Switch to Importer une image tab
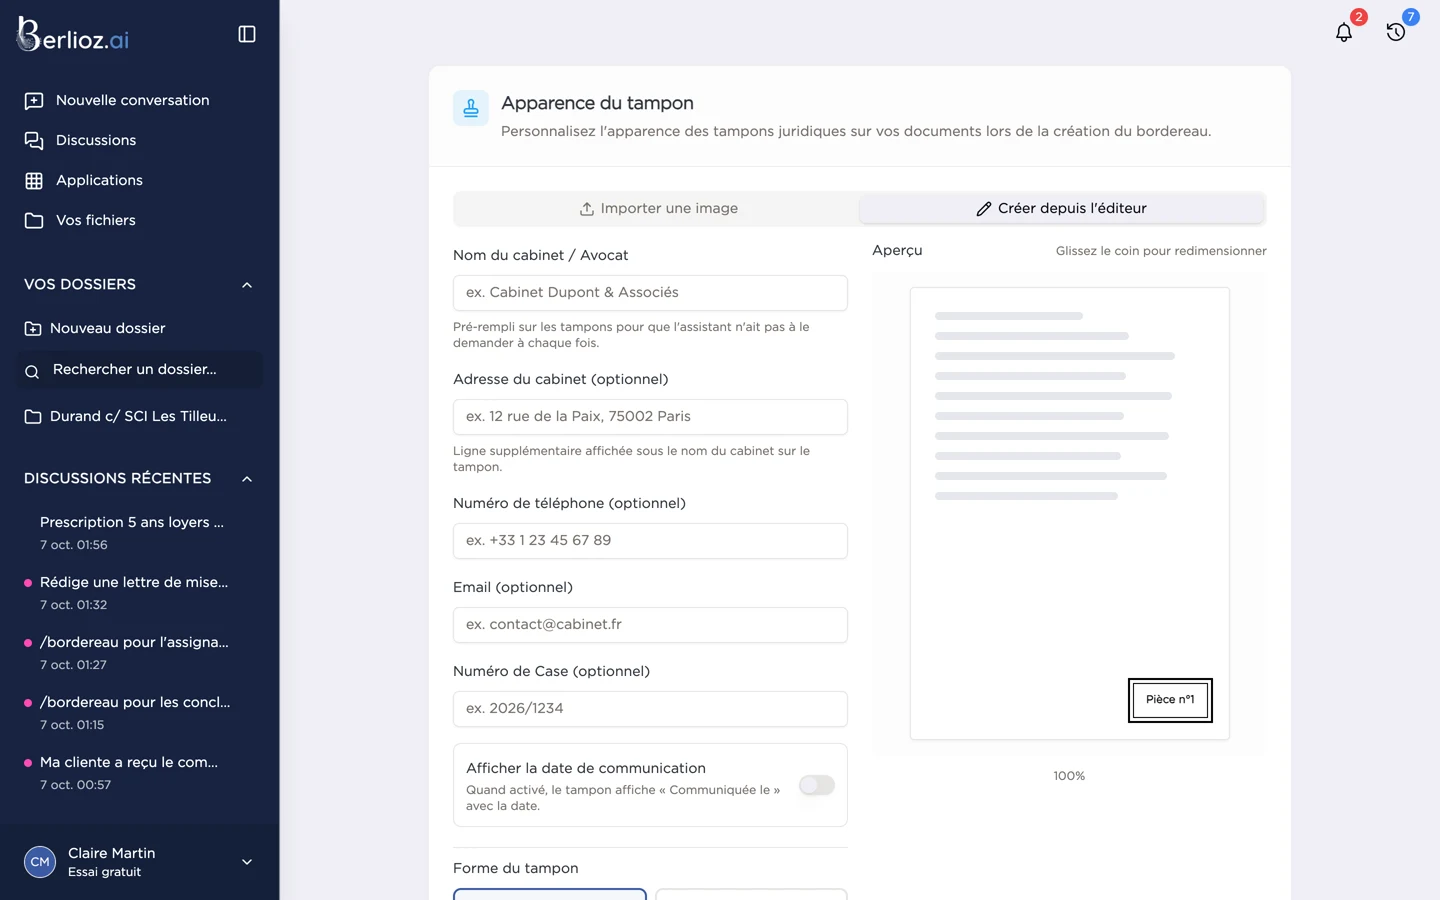Viewport: 1440px width, 900px height. (657, 208)
